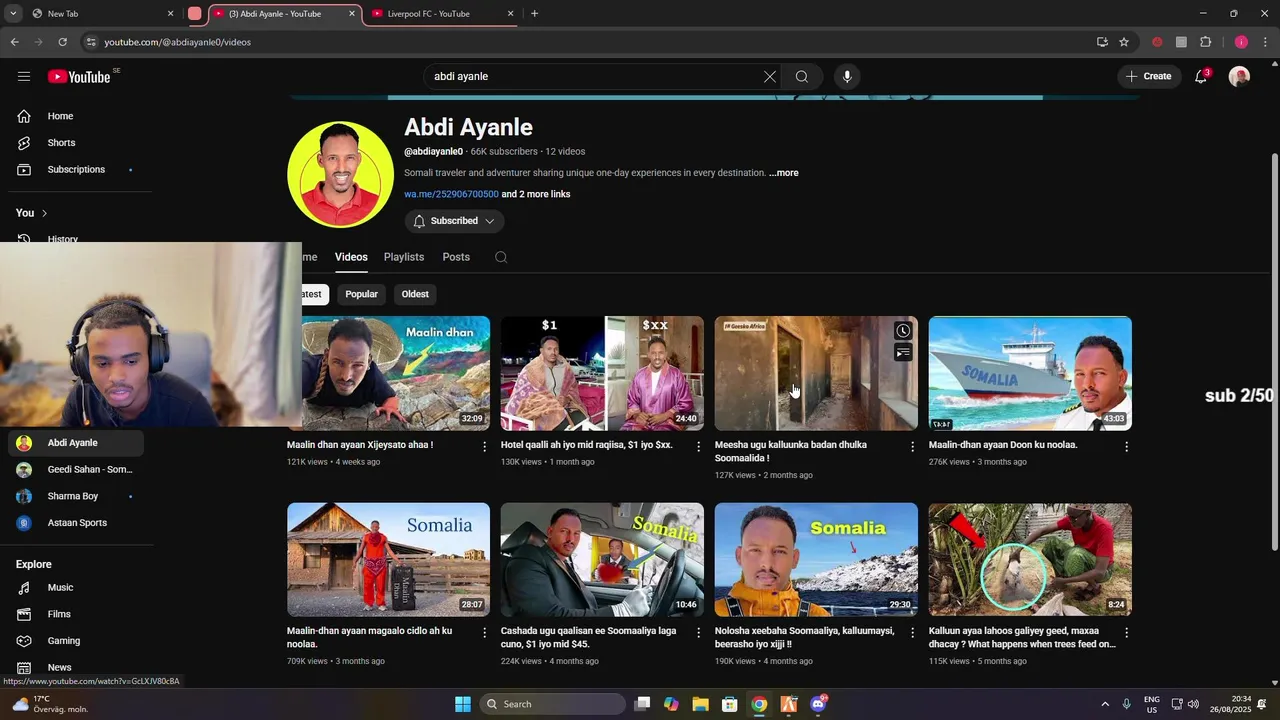Open options menu for "Maalin-dhan ayaan magaalo cidlo"

pos(485,632)
